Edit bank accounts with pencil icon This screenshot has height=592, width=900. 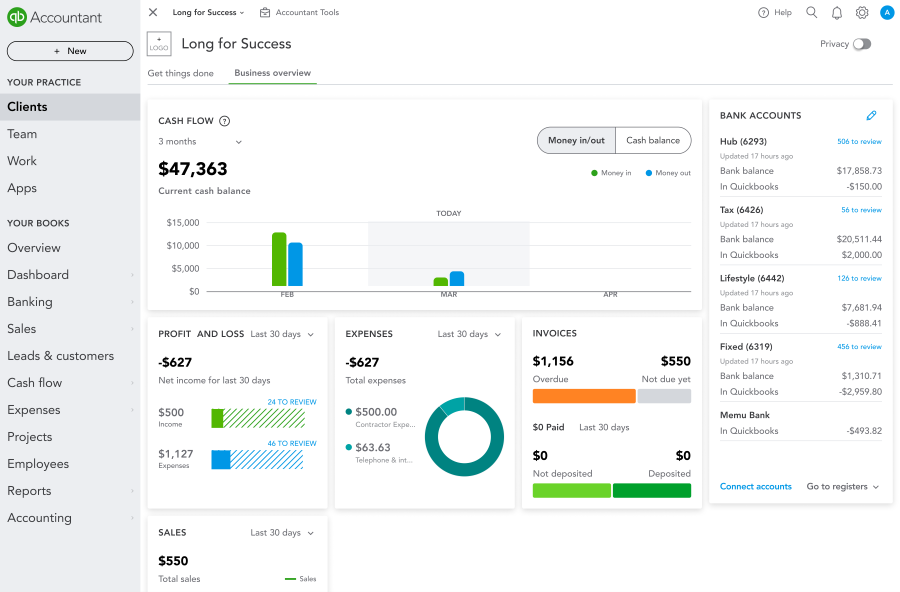pos(871,115)
